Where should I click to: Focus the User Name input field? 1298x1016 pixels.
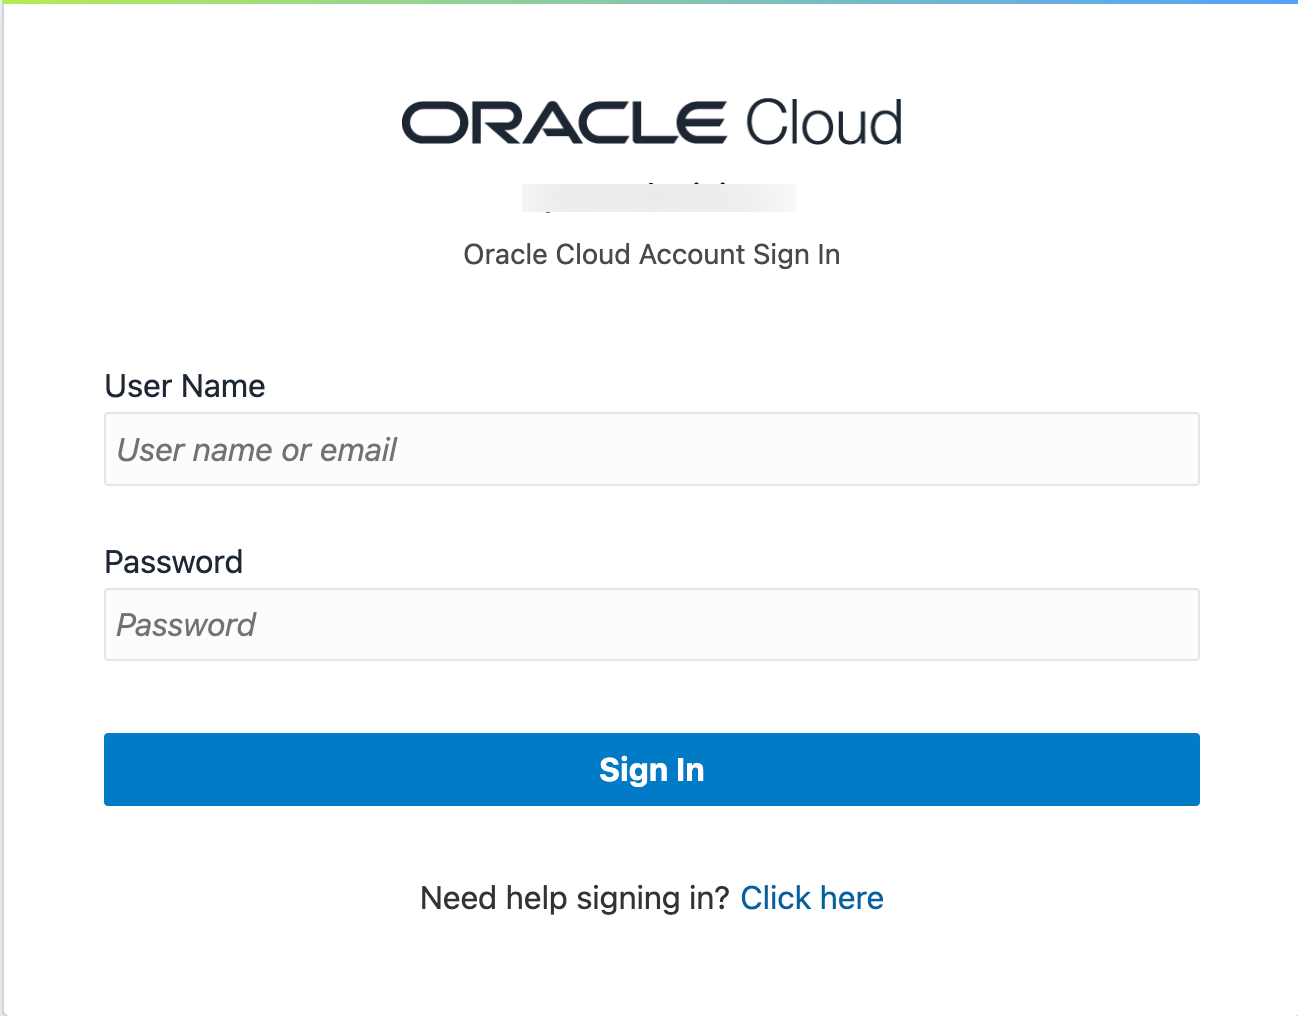[651, 449]
